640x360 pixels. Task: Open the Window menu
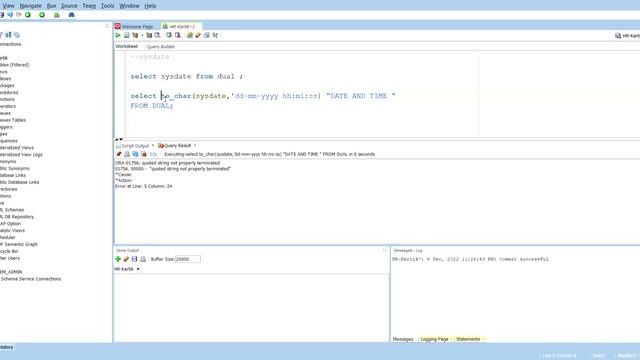129,6
